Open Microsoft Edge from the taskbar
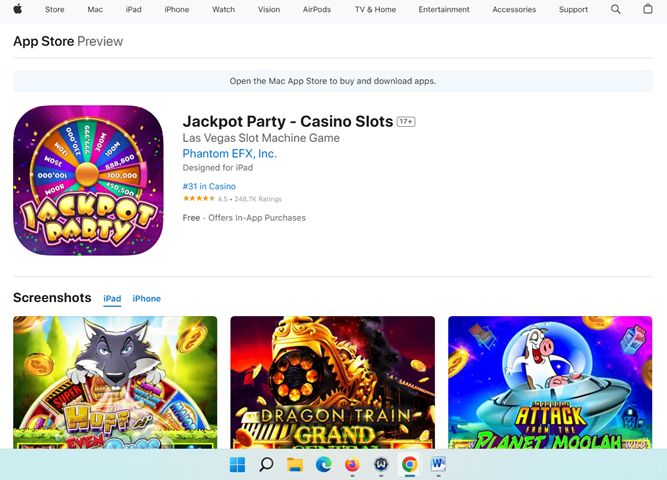Image resolution: width=667 pixels, height=480 pixels. click(x=324, y=464)
